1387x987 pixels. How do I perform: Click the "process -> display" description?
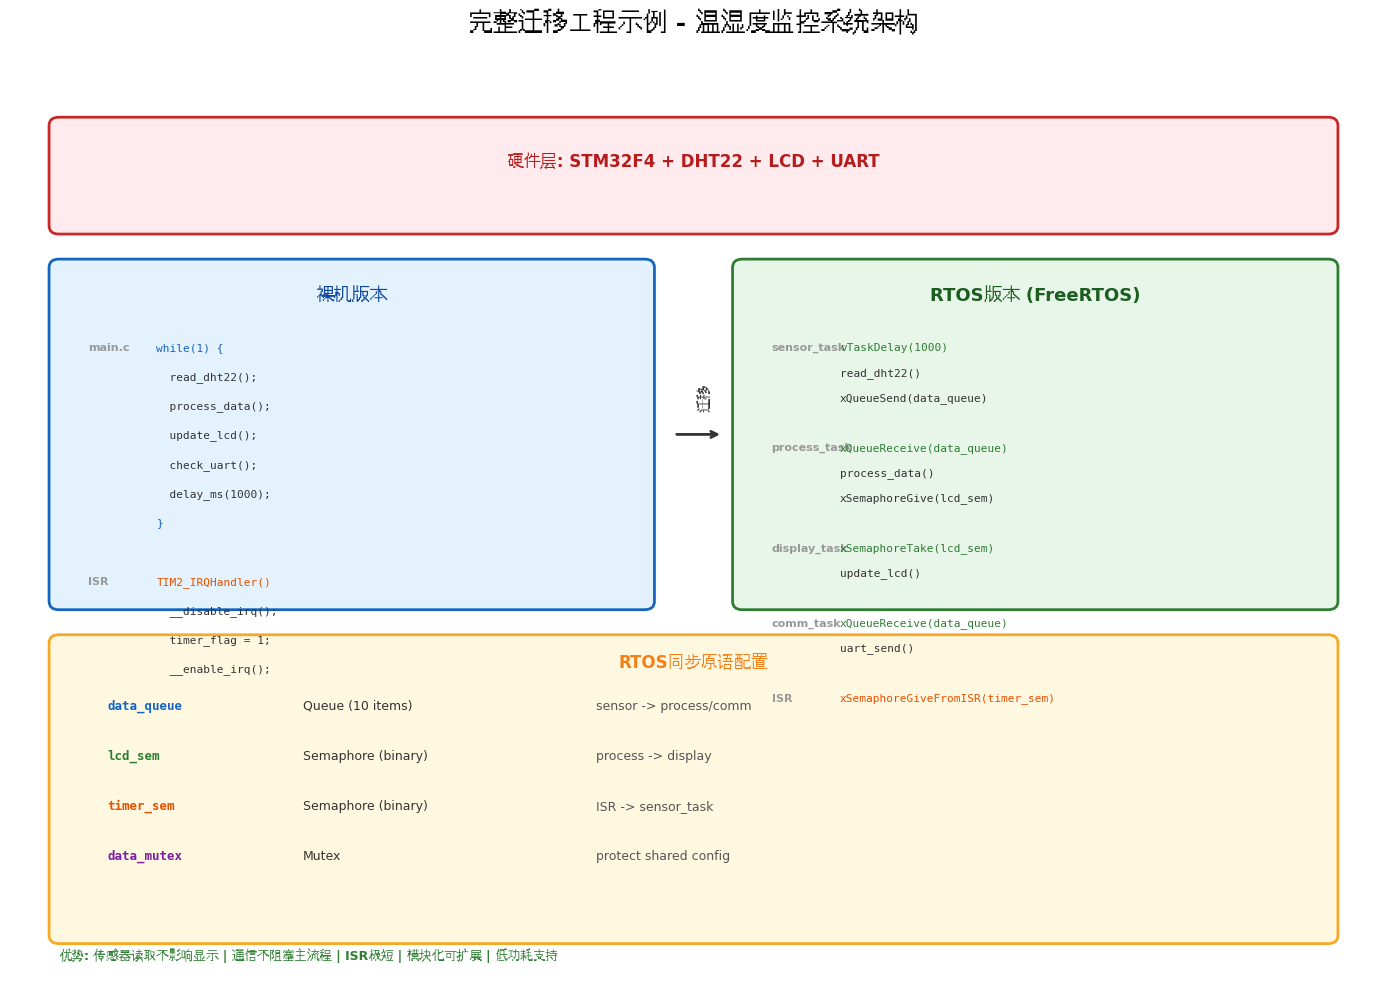654,756
